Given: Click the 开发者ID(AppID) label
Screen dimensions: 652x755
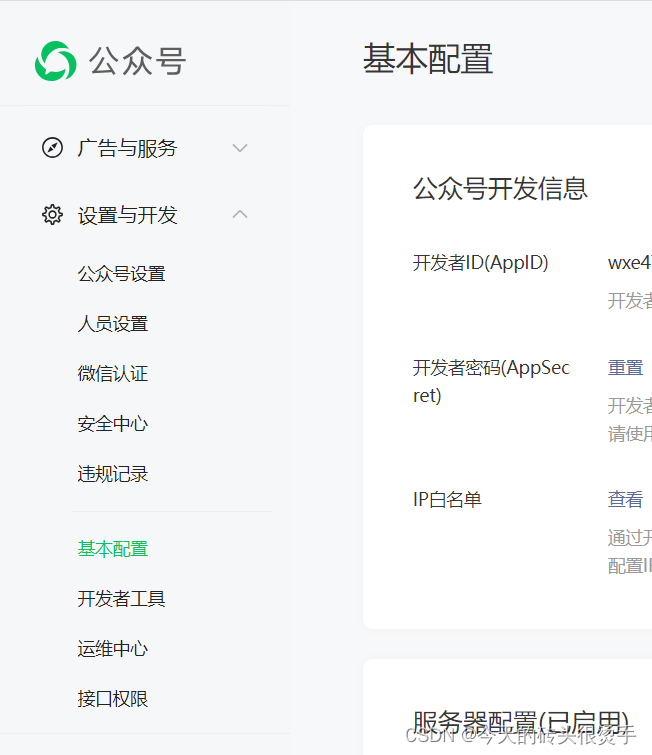Looking at the screenshot, I should (x=481, y=263).
